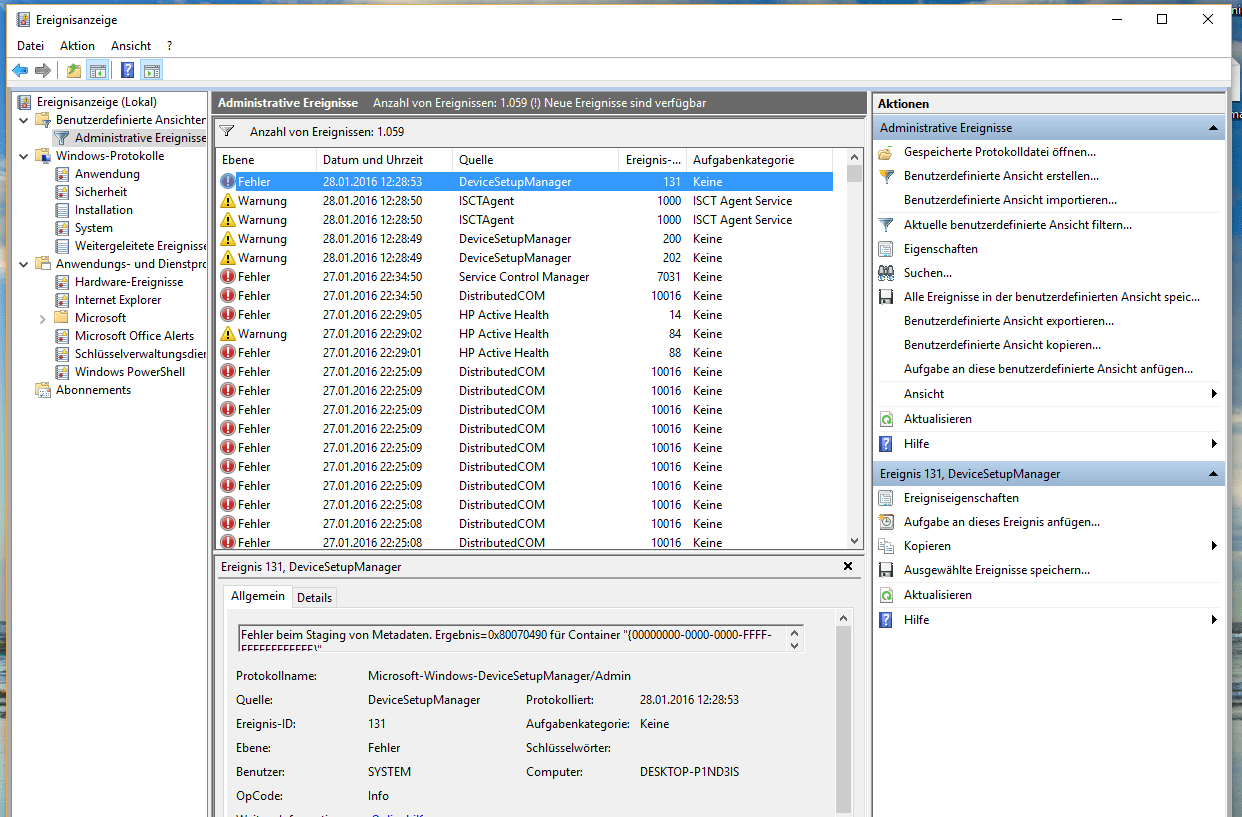
Task: Click Benutzerdefinierte Ansicht exportieren action
Action: point(1008,321)
